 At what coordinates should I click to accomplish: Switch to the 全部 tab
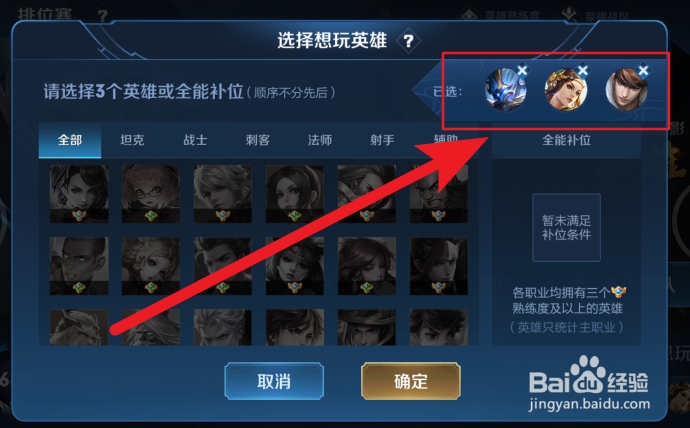click(70, 140)
